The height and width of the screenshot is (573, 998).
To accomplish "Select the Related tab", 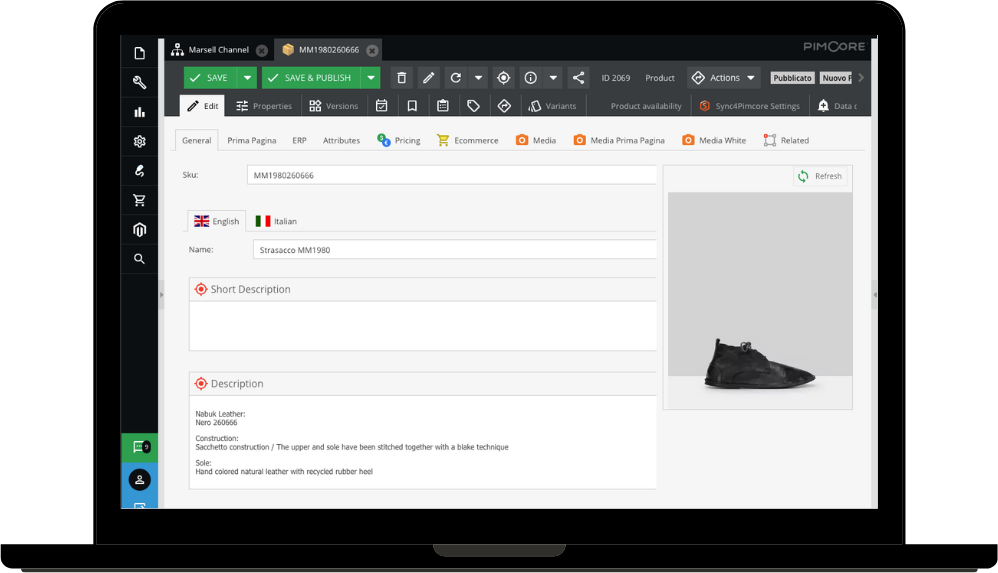I will [786, 140].
